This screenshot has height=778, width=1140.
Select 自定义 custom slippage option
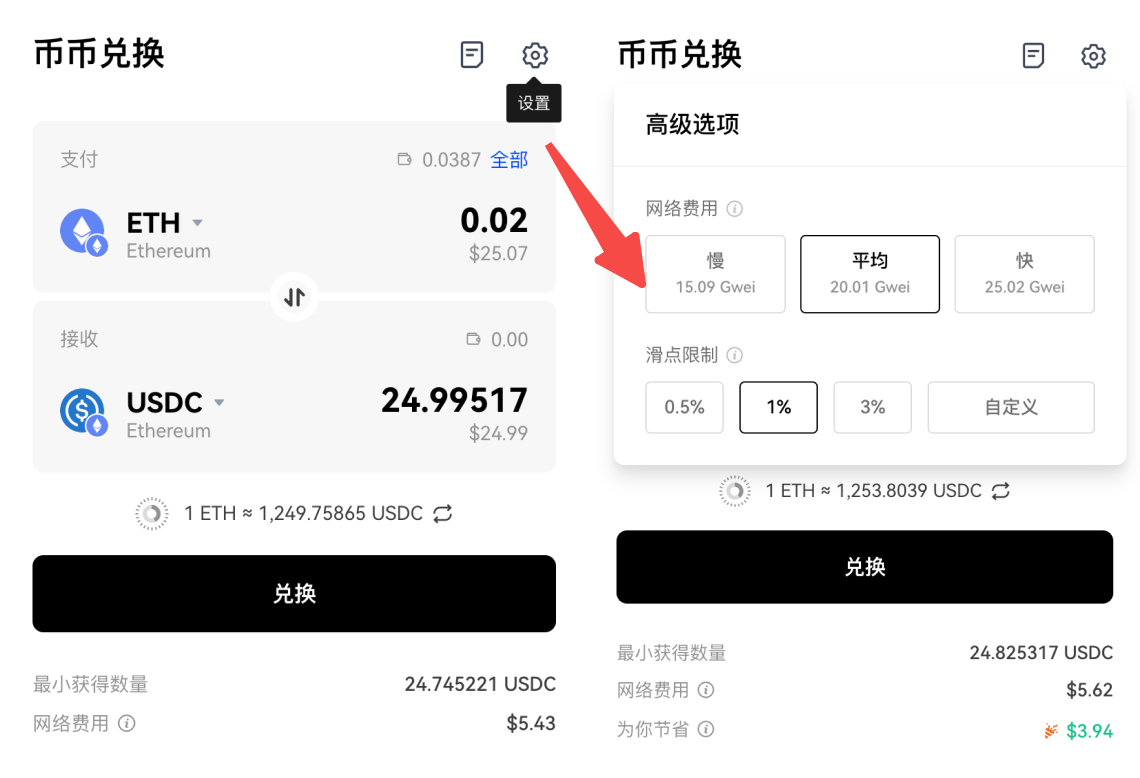(1011, 407)
